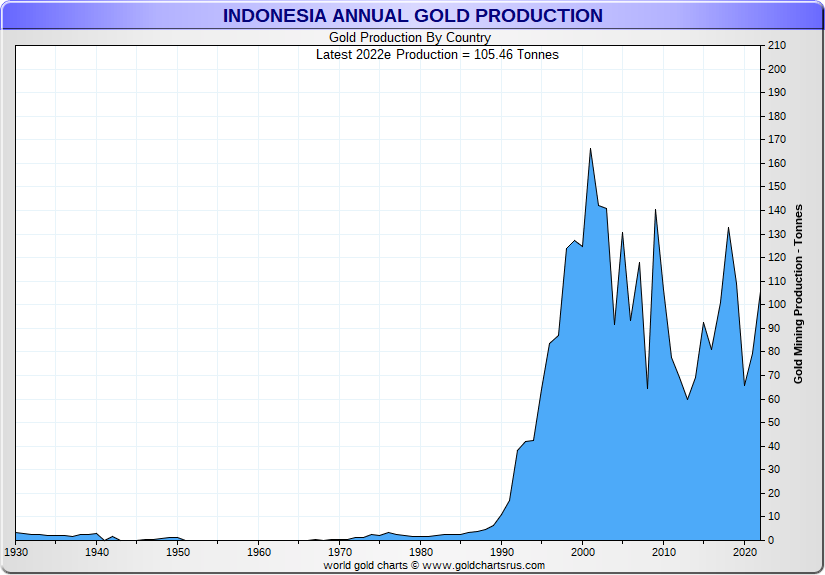The height and width of the screenshot is (575, 825).
Task: Click the trough near 2013 in the chart
Action: 687,399
